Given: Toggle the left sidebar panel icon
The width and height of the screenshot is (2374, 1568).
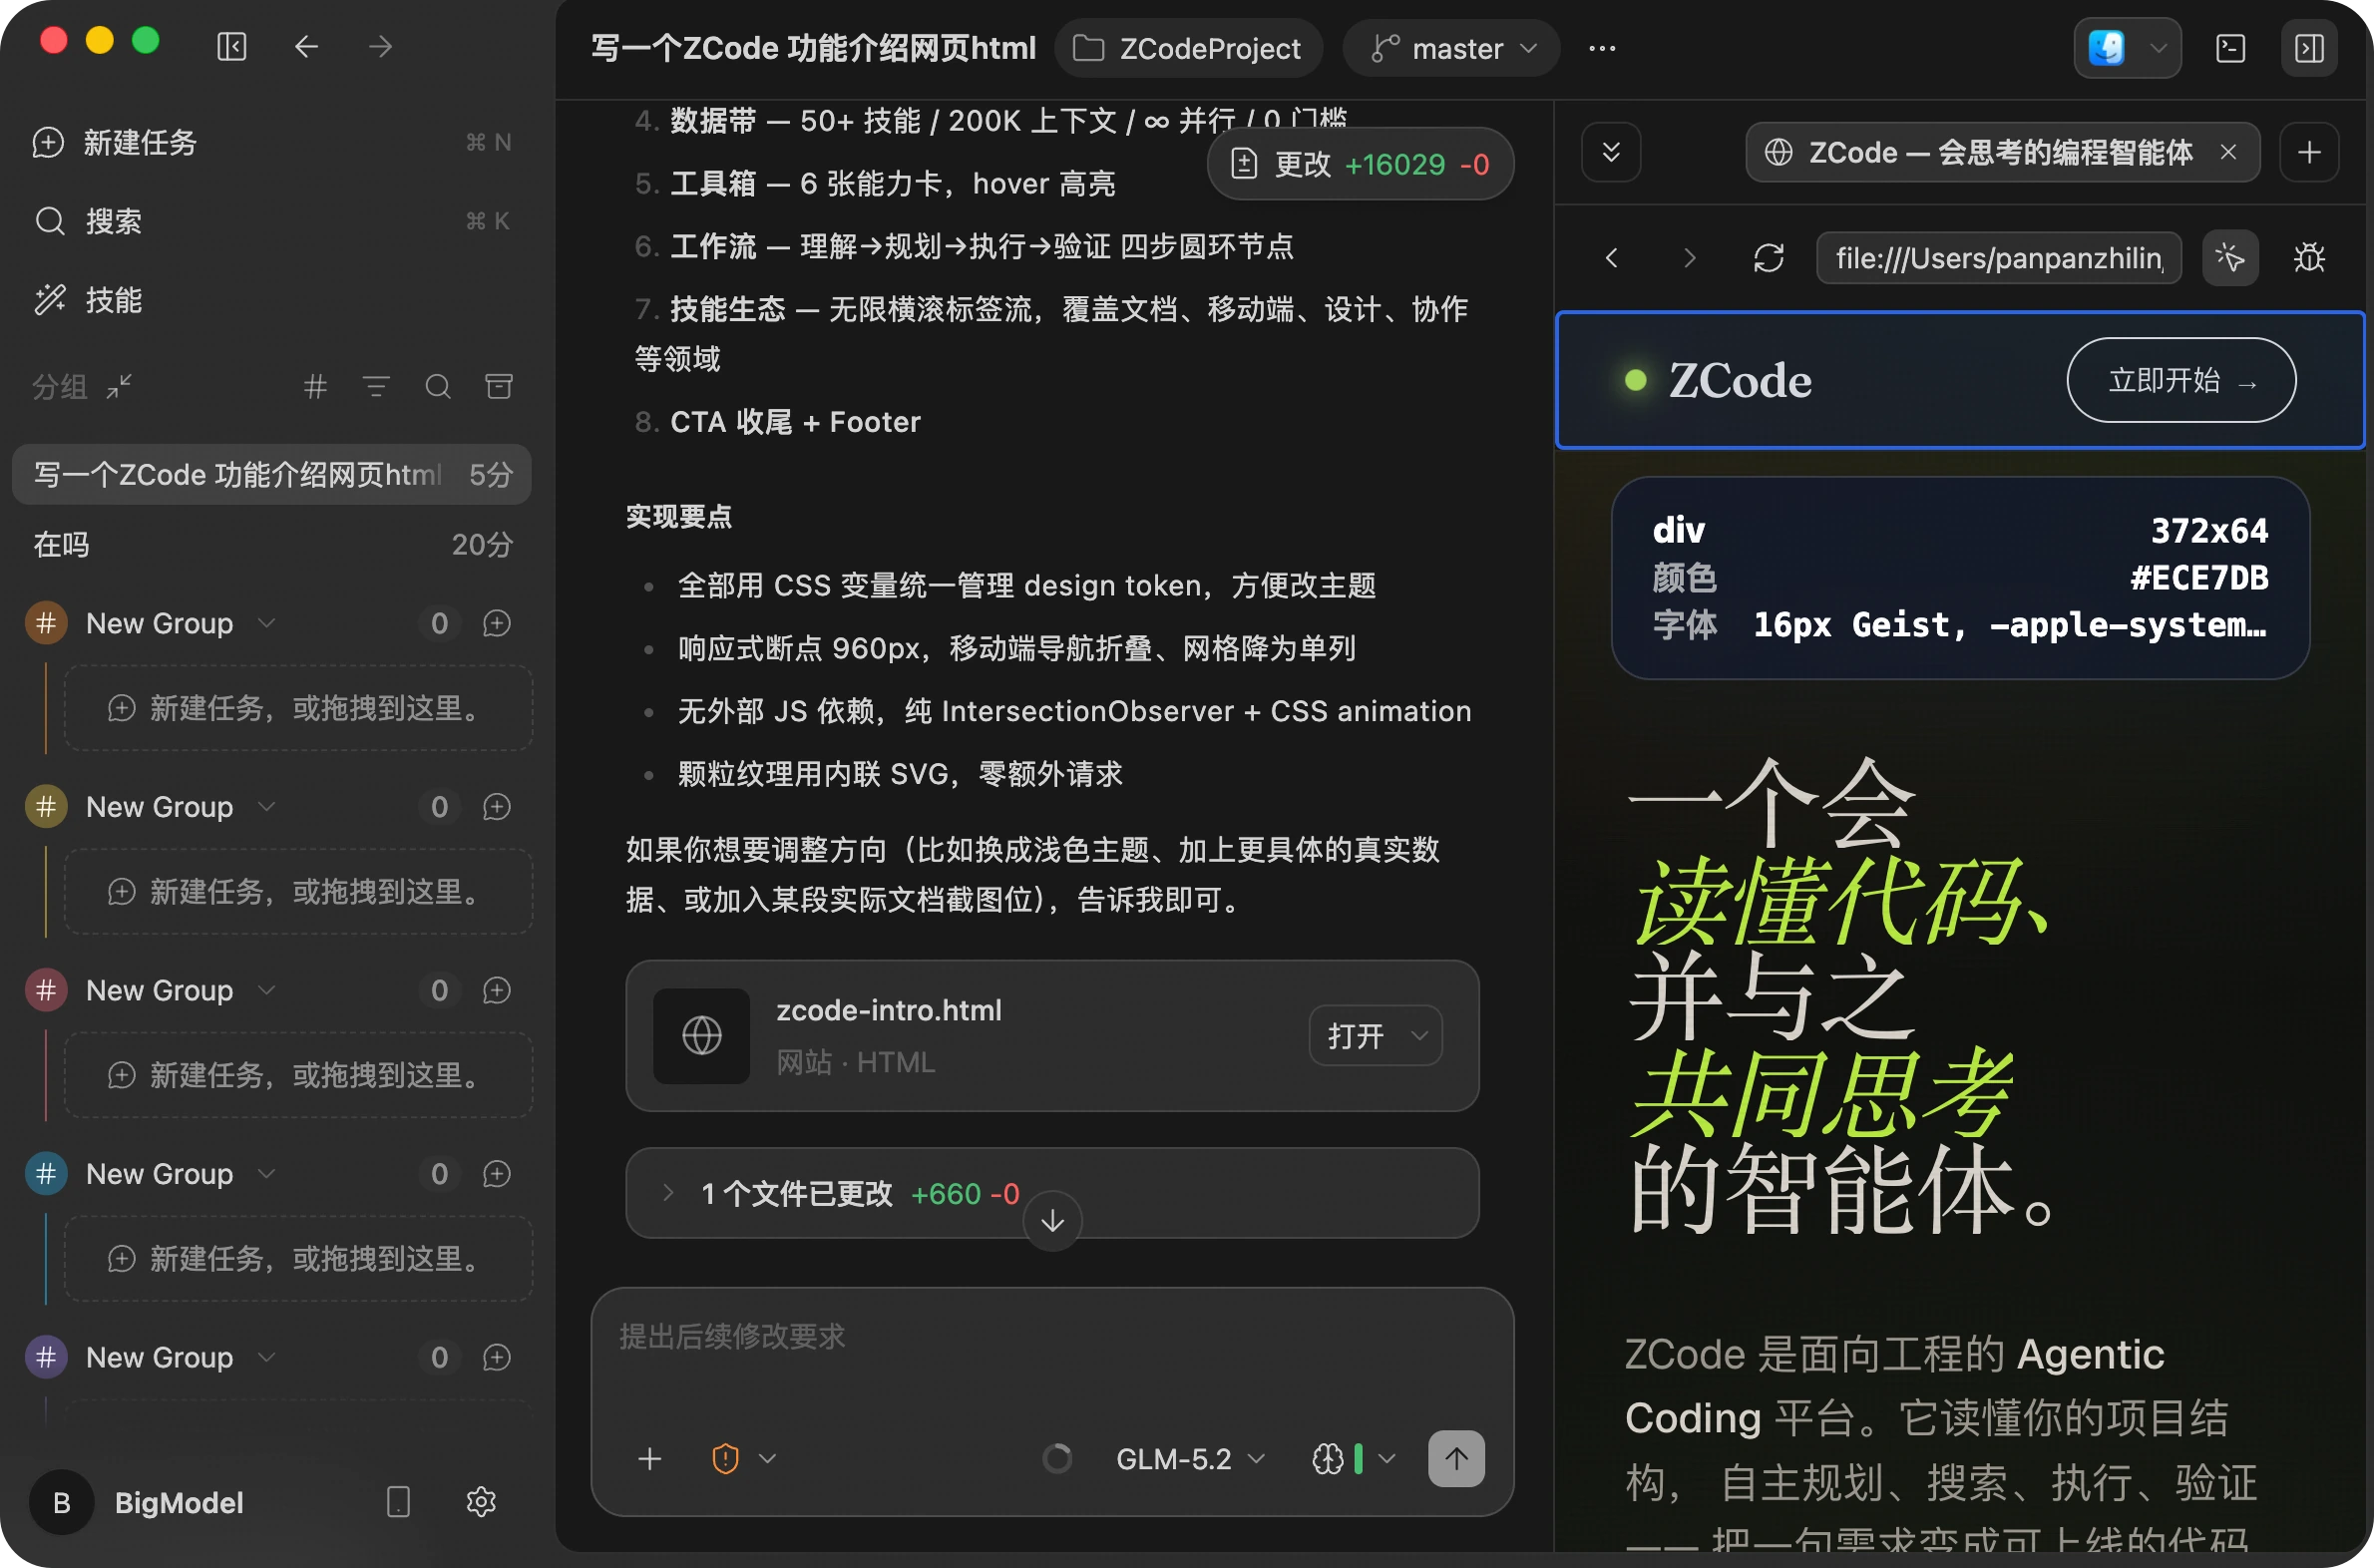Looking at the screenshot, I should (232, 47).
